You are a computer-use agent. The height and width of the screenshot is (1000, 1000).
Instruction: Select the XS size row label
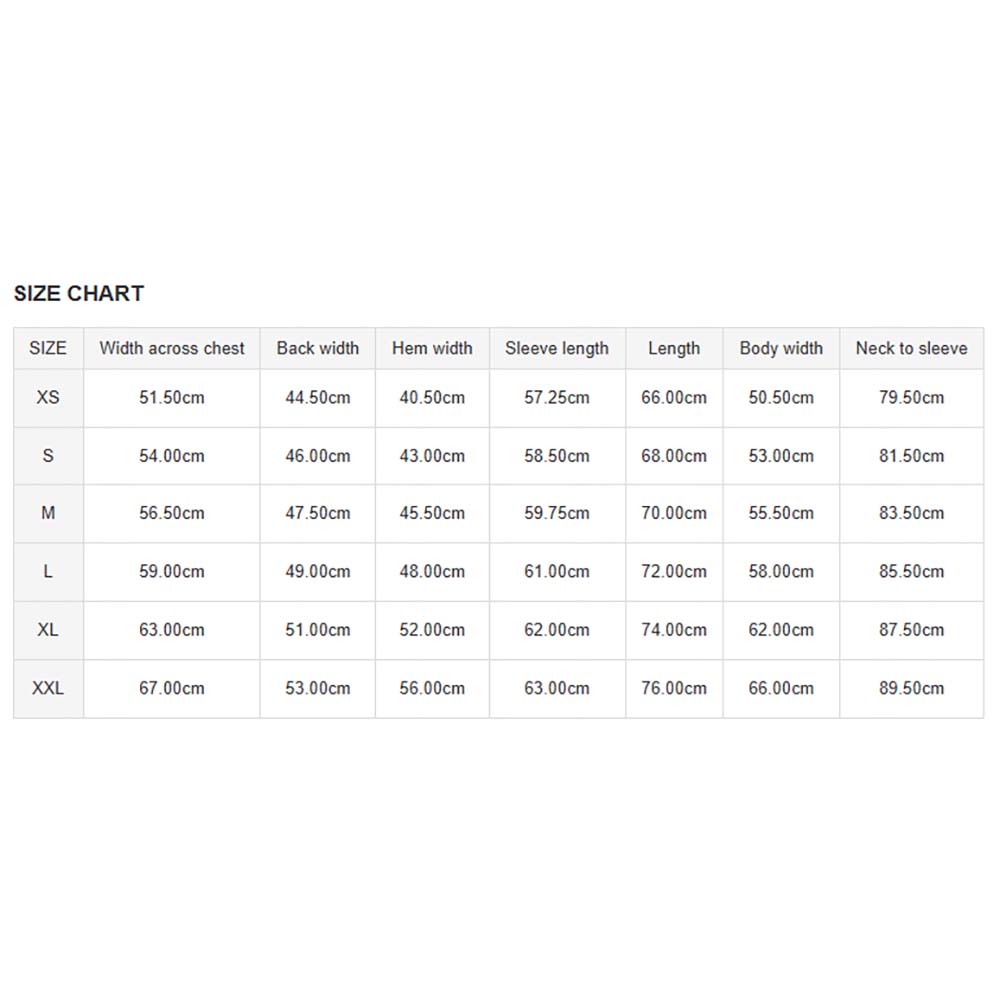click(48, 397)
